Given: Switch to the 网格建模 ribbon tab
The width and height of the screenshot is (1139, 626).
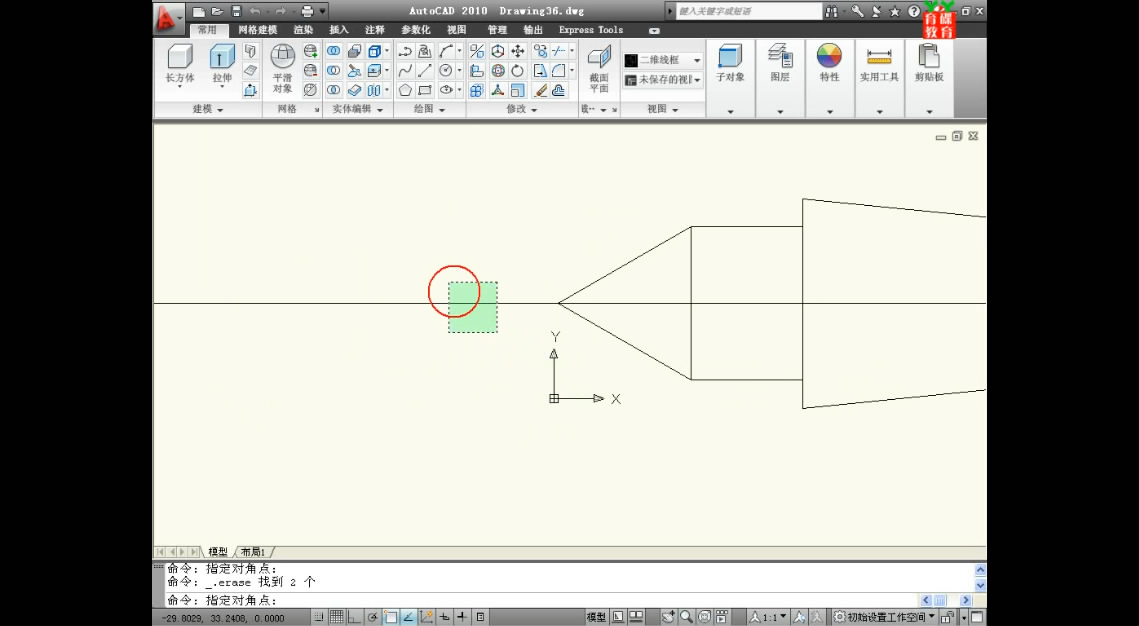Looking at the screenshot, I should click(258, 30).
